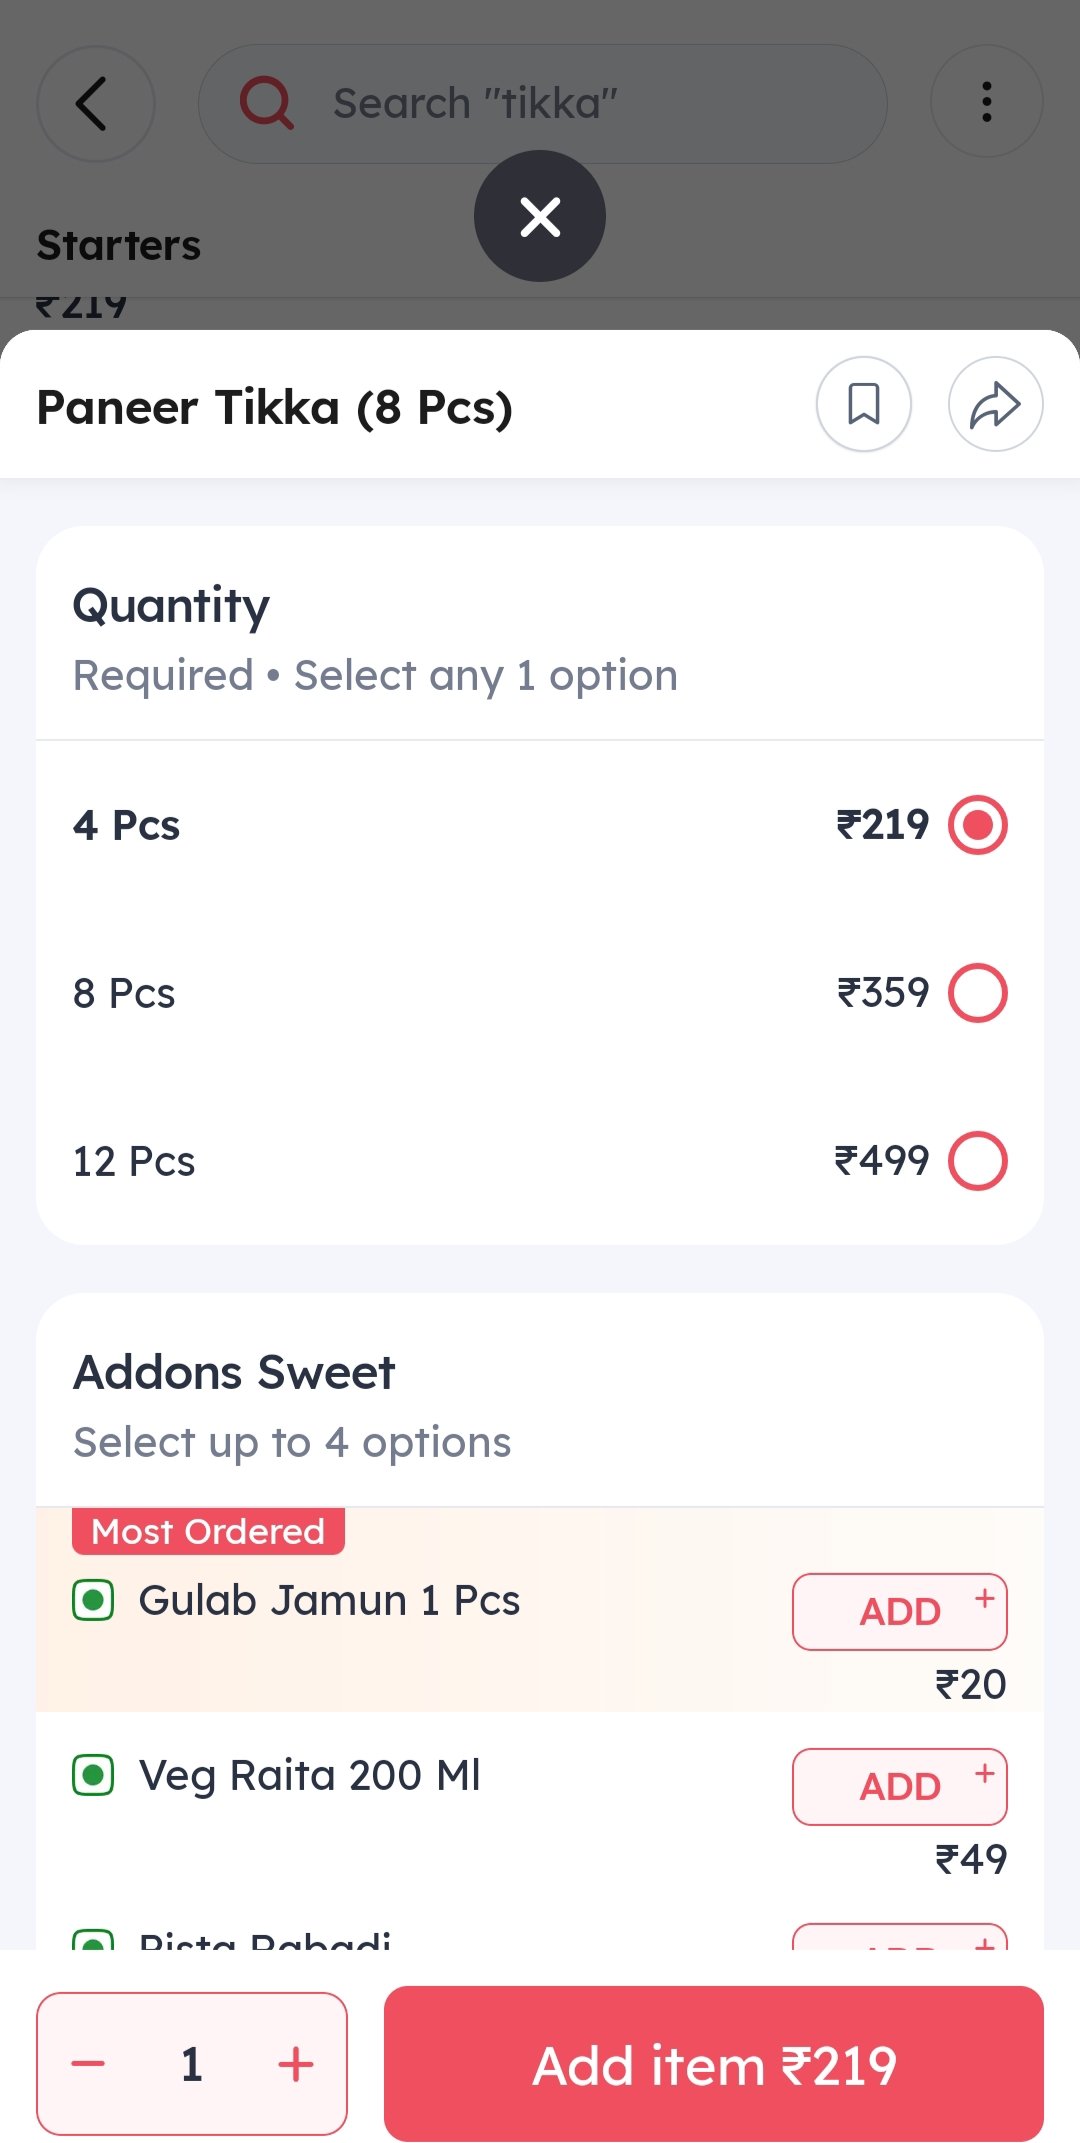Select the 4 Pcs radio option
The height and width of the screenshot is (2143, 1080).
coord(977,825)
